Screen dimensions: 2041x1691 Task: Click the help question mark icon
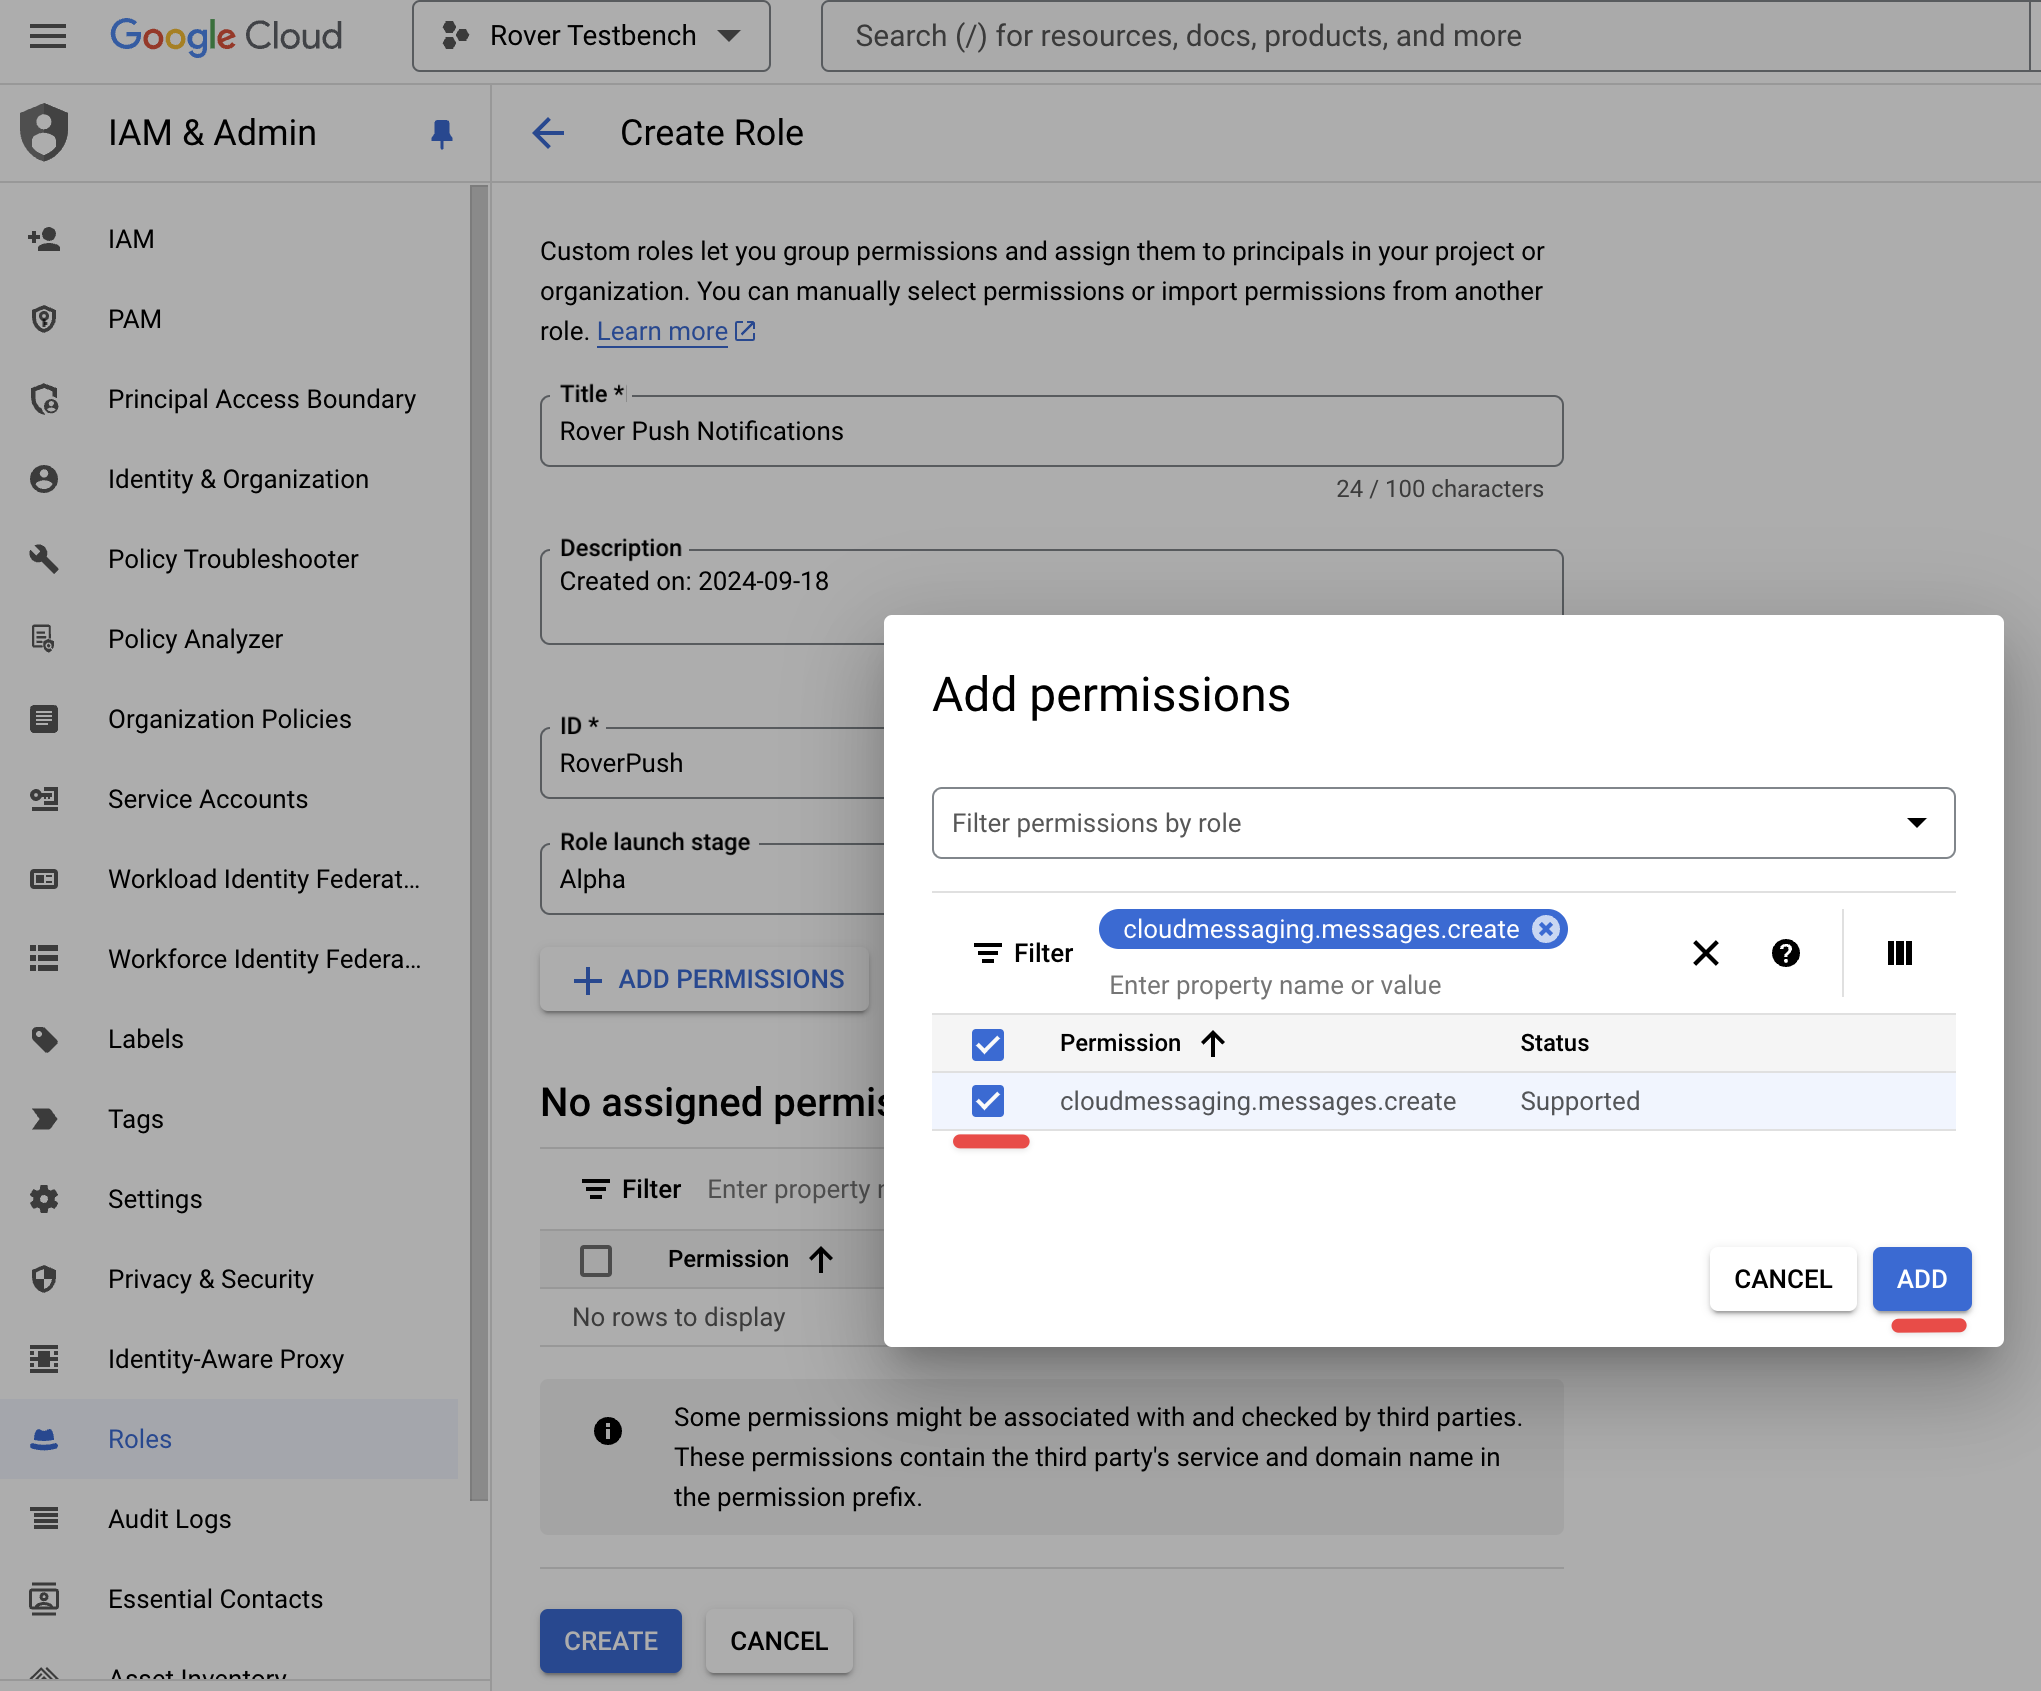coord(1787,952)
